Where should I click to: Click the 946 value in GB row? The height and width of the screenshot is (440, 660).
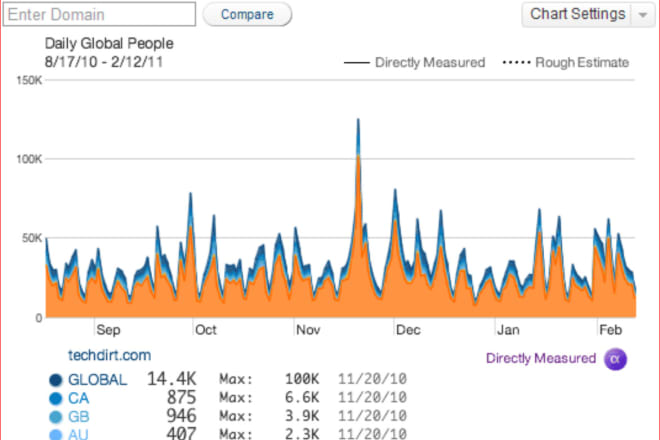(x=181, y=416)
